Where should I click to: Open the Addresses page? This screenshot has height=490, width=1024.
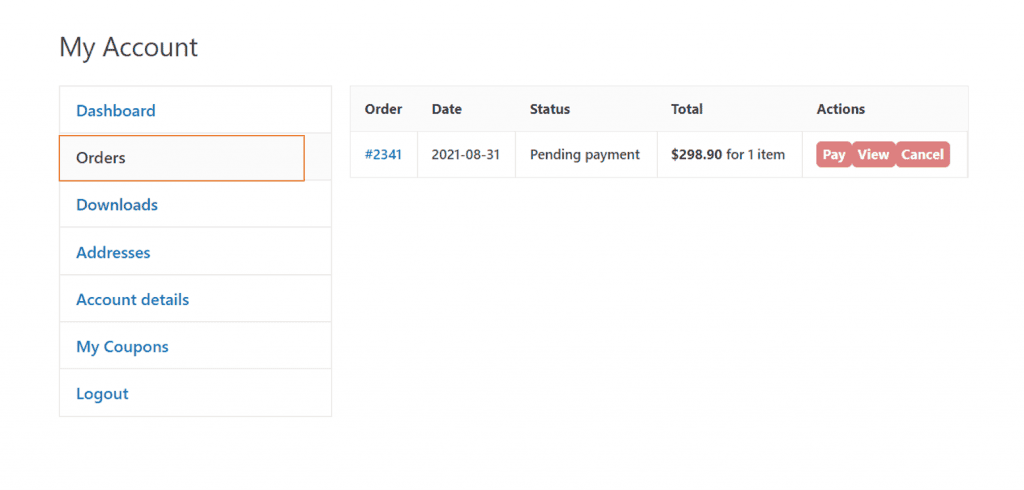point(113,252)
